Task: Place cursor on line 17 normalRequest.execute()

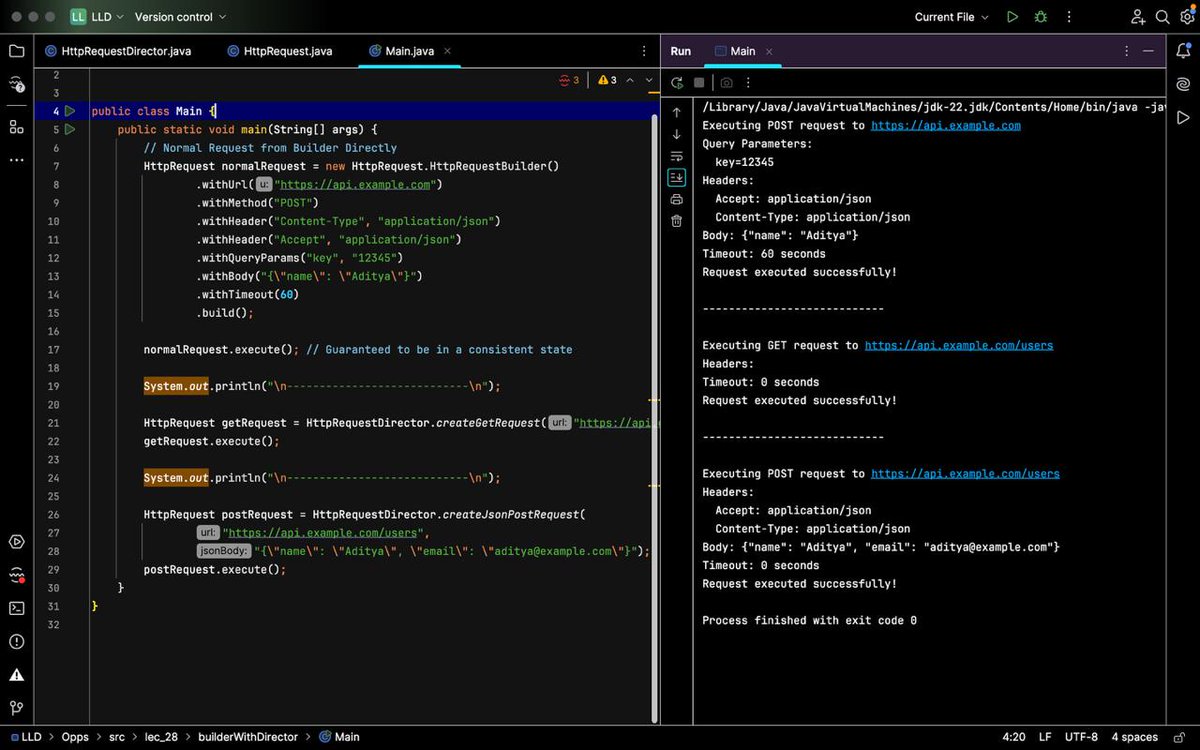Action: (221, 350)
